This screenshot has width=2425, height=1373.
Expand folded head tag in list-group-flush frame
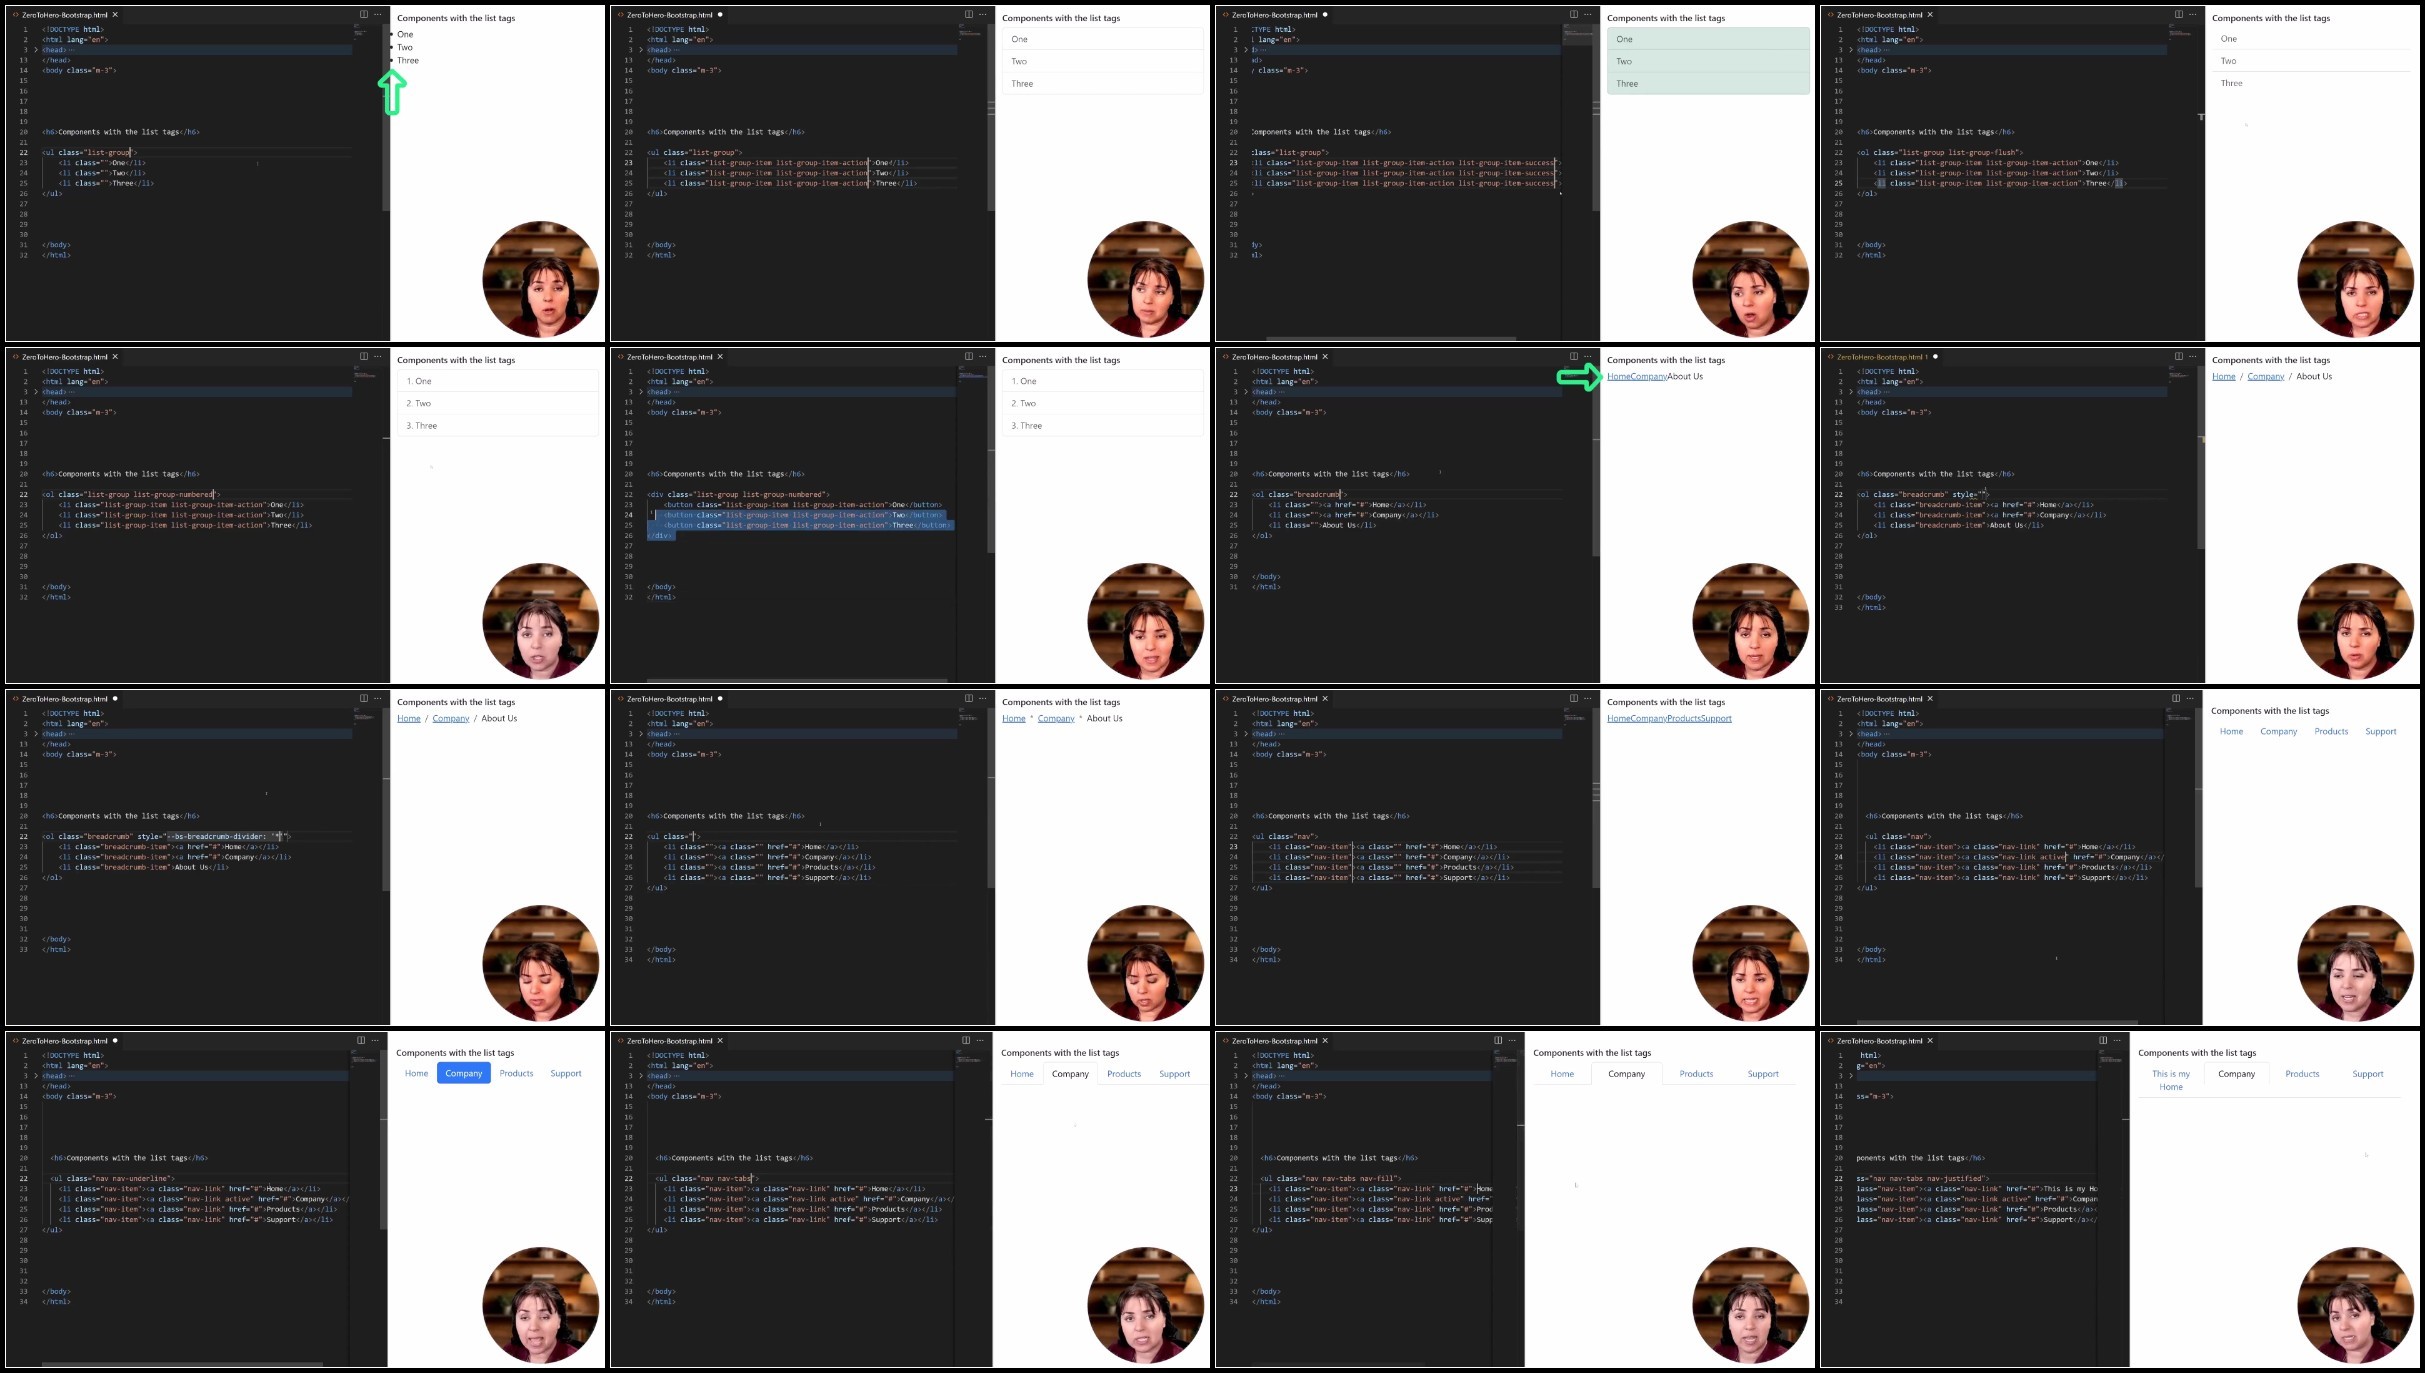(x=1851, y=50)
